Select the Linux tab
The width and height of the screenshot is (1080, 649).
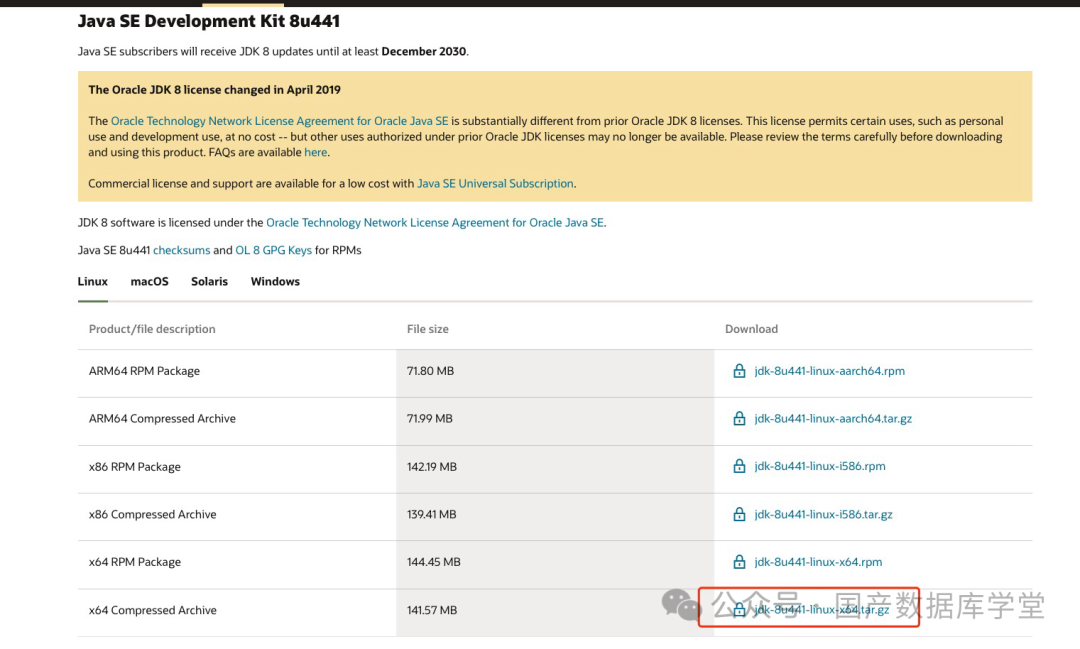coord(92,281)
